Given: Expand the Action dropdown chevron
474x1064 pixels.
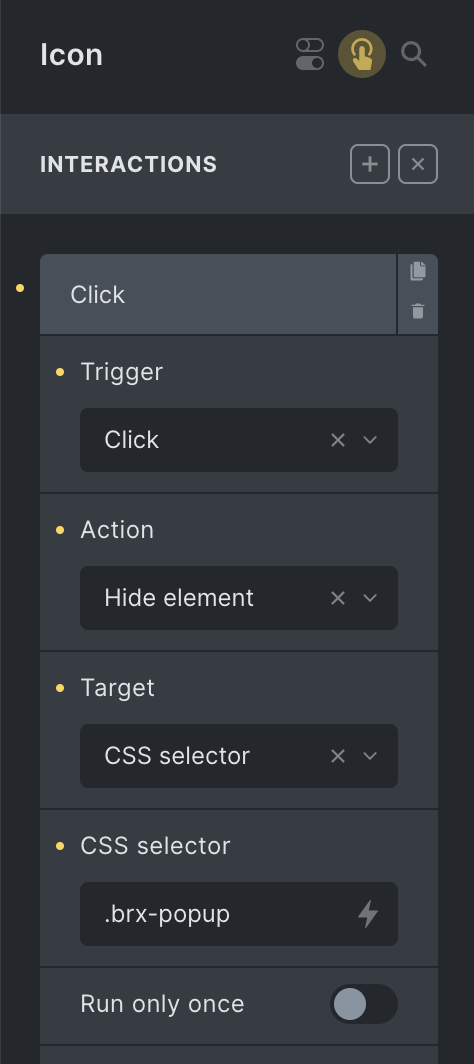Looking at the screenshot, I should click(370, 598).
